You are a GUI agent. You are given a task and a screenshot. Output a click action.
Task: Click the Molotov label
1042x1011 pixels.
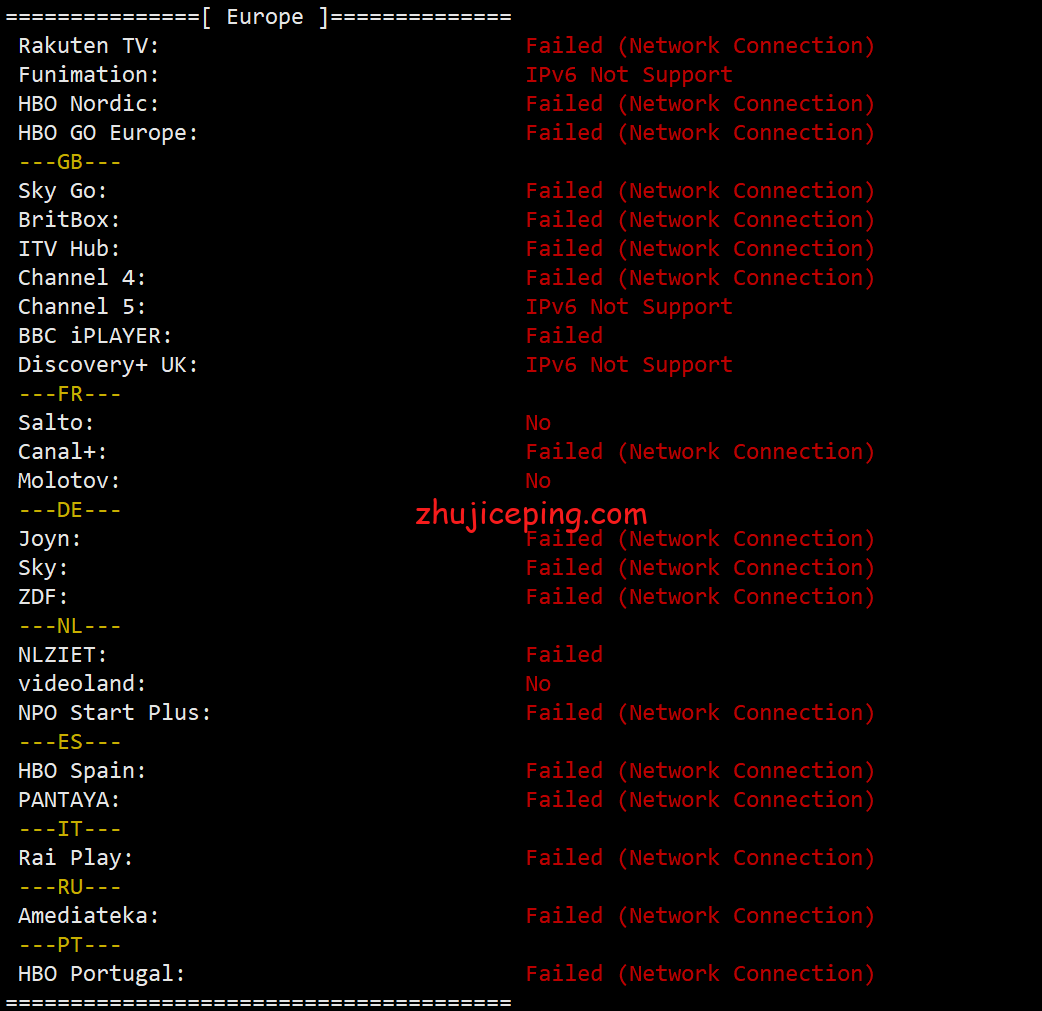click(69, 481)
